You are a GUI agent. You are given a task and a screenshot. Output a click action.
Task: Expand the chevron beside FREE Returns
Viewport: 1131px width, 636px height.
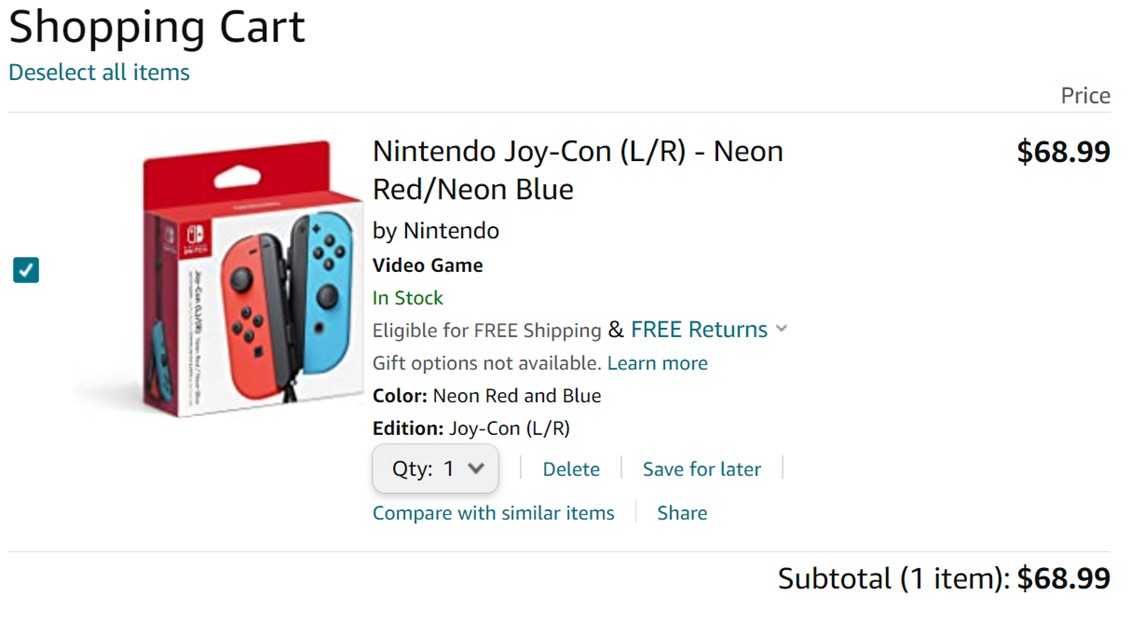782,329
